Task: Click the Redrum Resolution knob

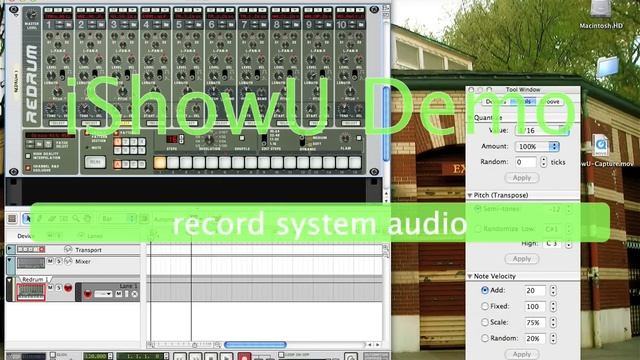Action: pyautogui.click(x=209, y=140)
